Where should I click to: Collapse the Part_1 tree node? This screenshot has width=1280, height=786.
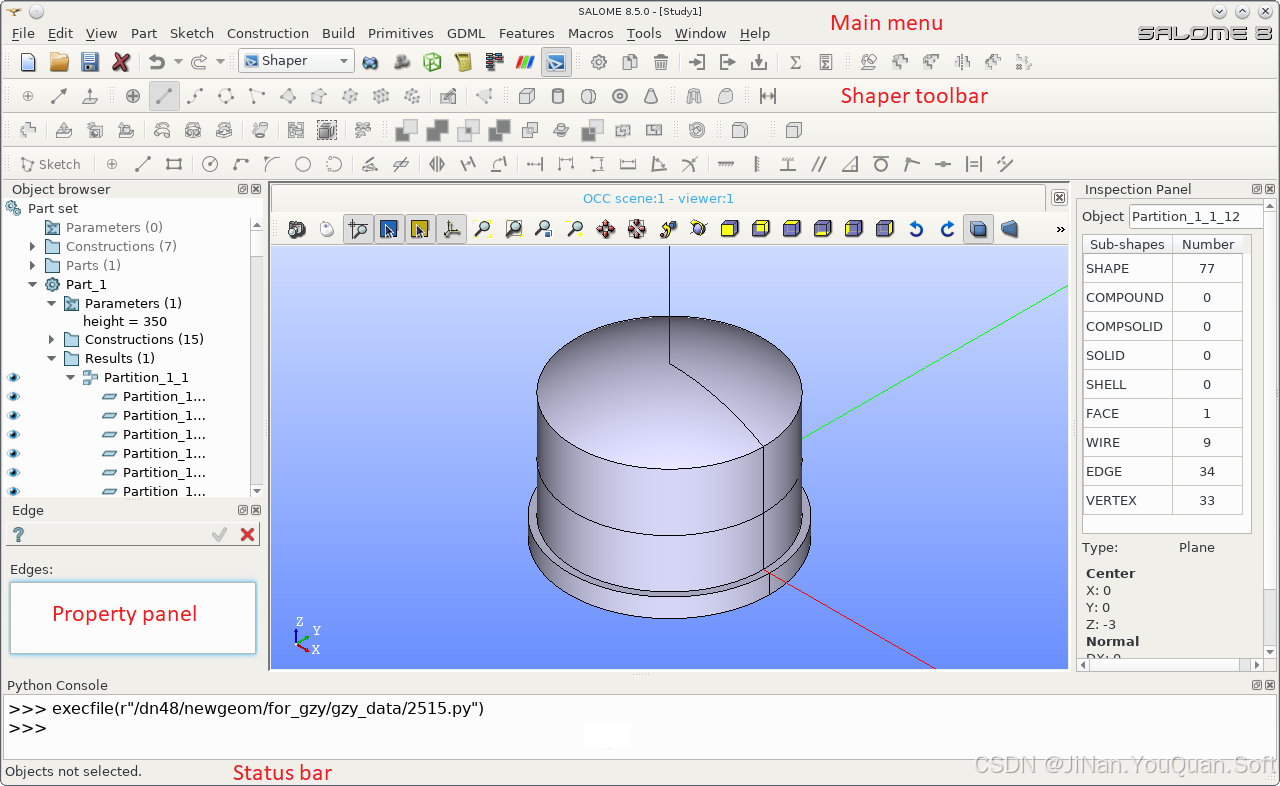pos(32,284)
